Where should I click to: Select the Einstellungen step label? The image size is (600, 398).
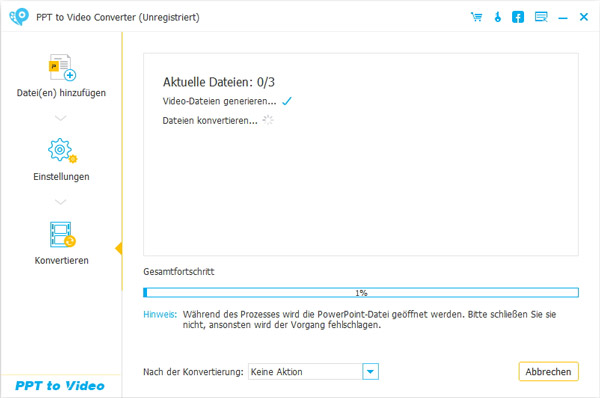61,177
